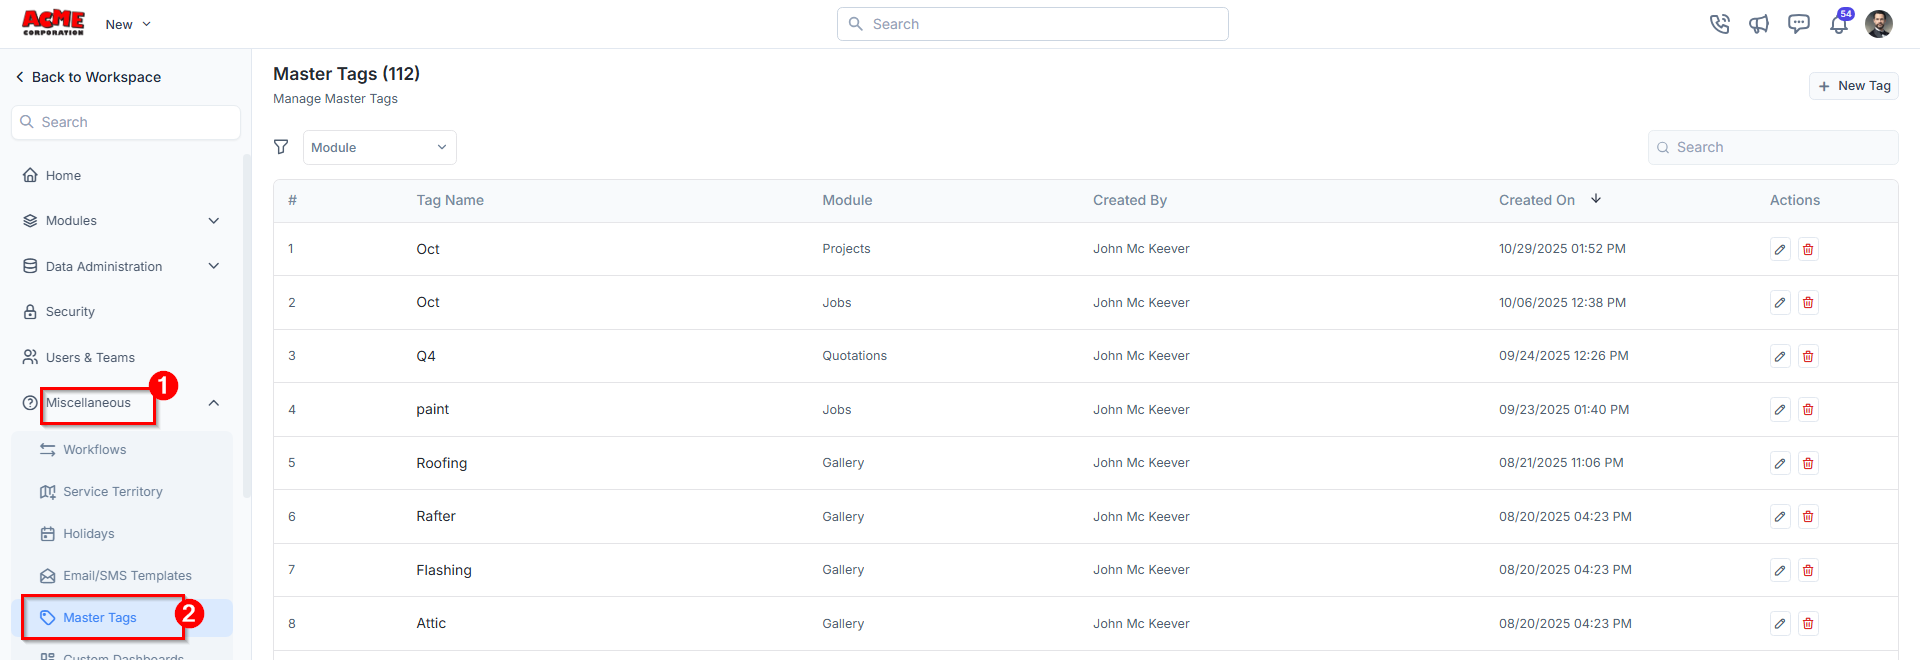Click the Projects module cell
The height and width of the screenshot is (660, 1920).
pos(846,249)
